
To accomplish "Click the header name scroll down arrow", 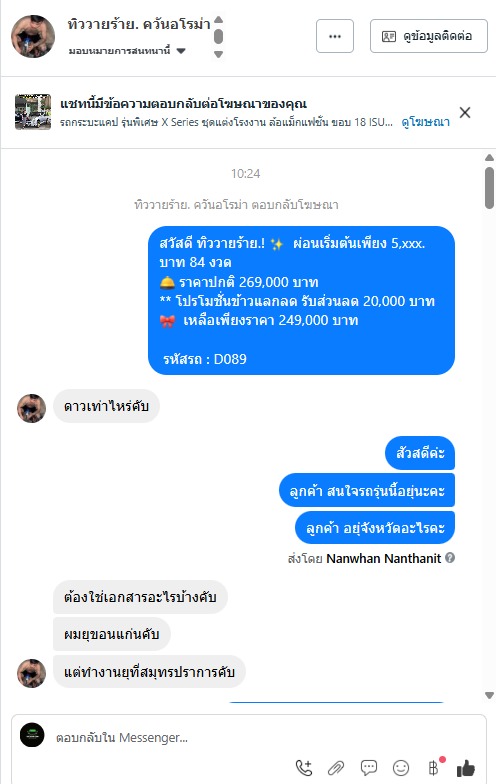I will coord(218,54).
